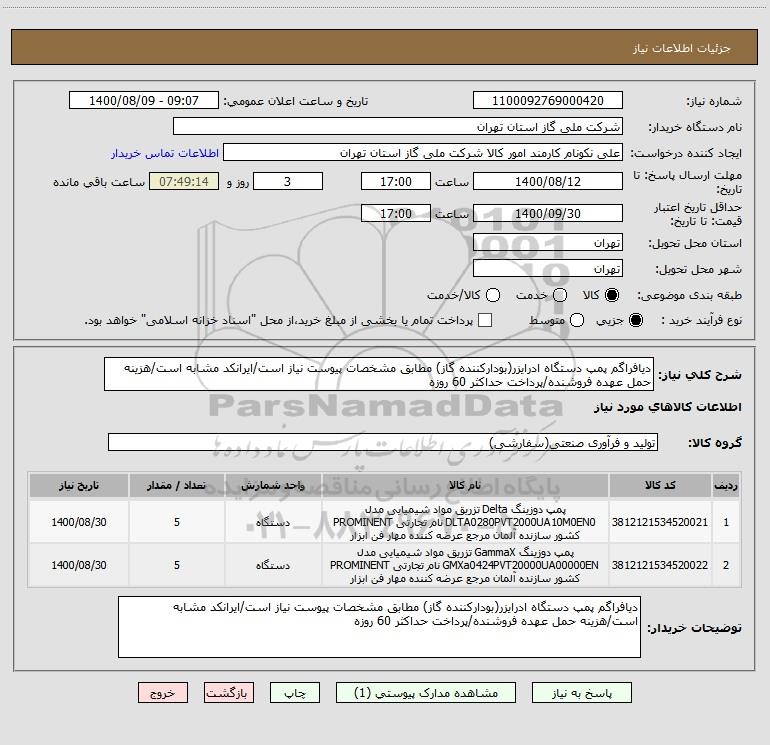Select the متوسط purchase type radio
This screenshot has height=745, width=770.
click(x=577, y=321)
